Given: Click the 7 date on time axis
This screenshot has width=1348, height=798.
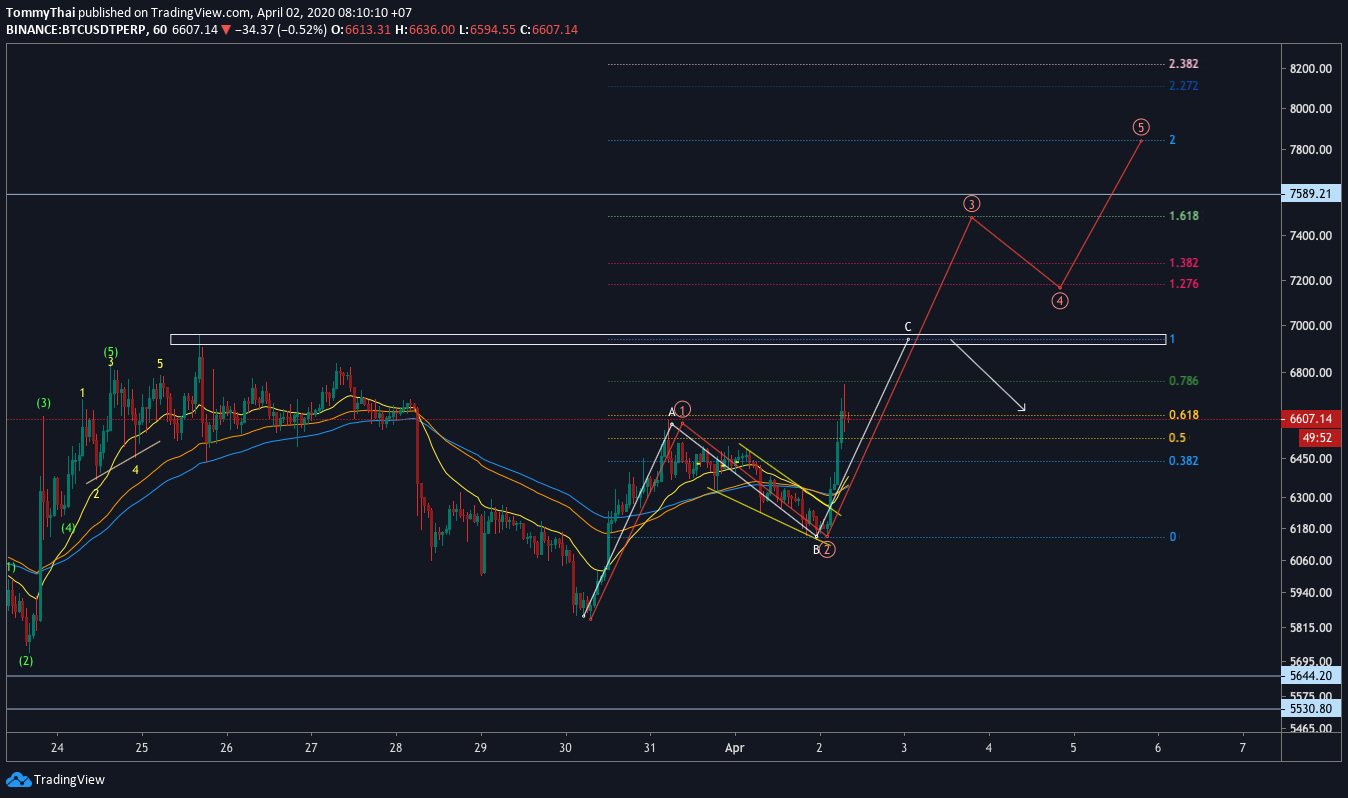Looking at the screenshot, I should (1243, 748).
